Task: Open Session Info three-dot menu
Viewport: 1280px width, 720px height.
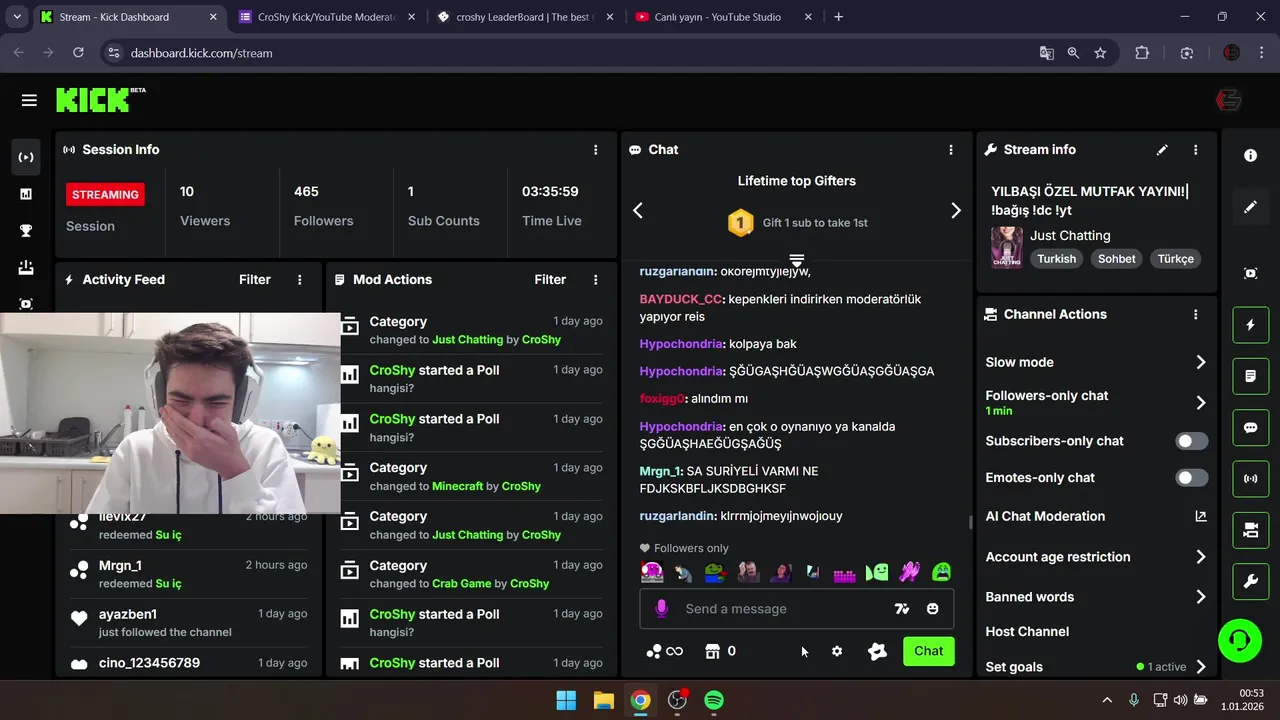Action: click(x=596, y=150)
